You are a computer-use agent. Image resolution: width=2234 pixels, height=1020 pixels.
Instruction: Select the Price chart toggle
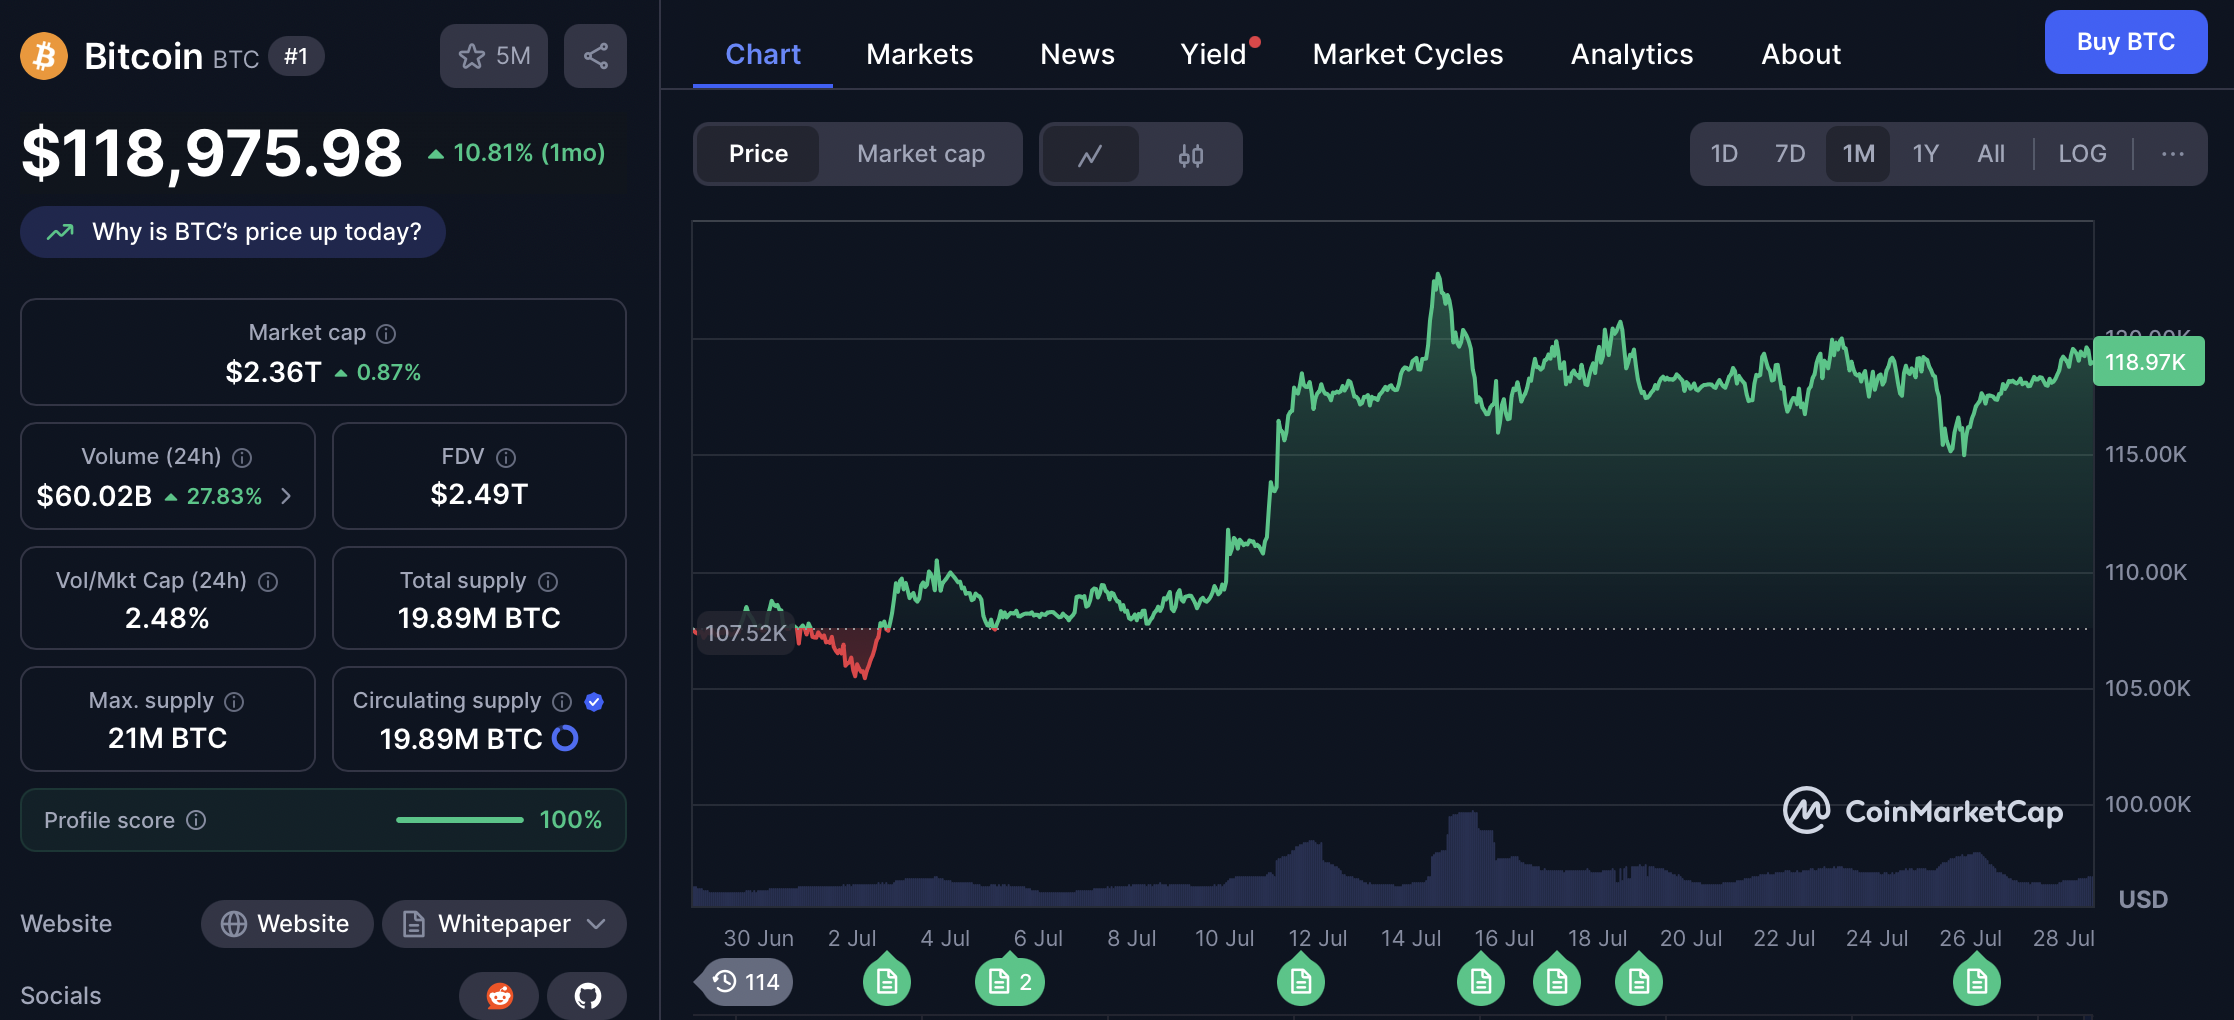pos(758,154)
